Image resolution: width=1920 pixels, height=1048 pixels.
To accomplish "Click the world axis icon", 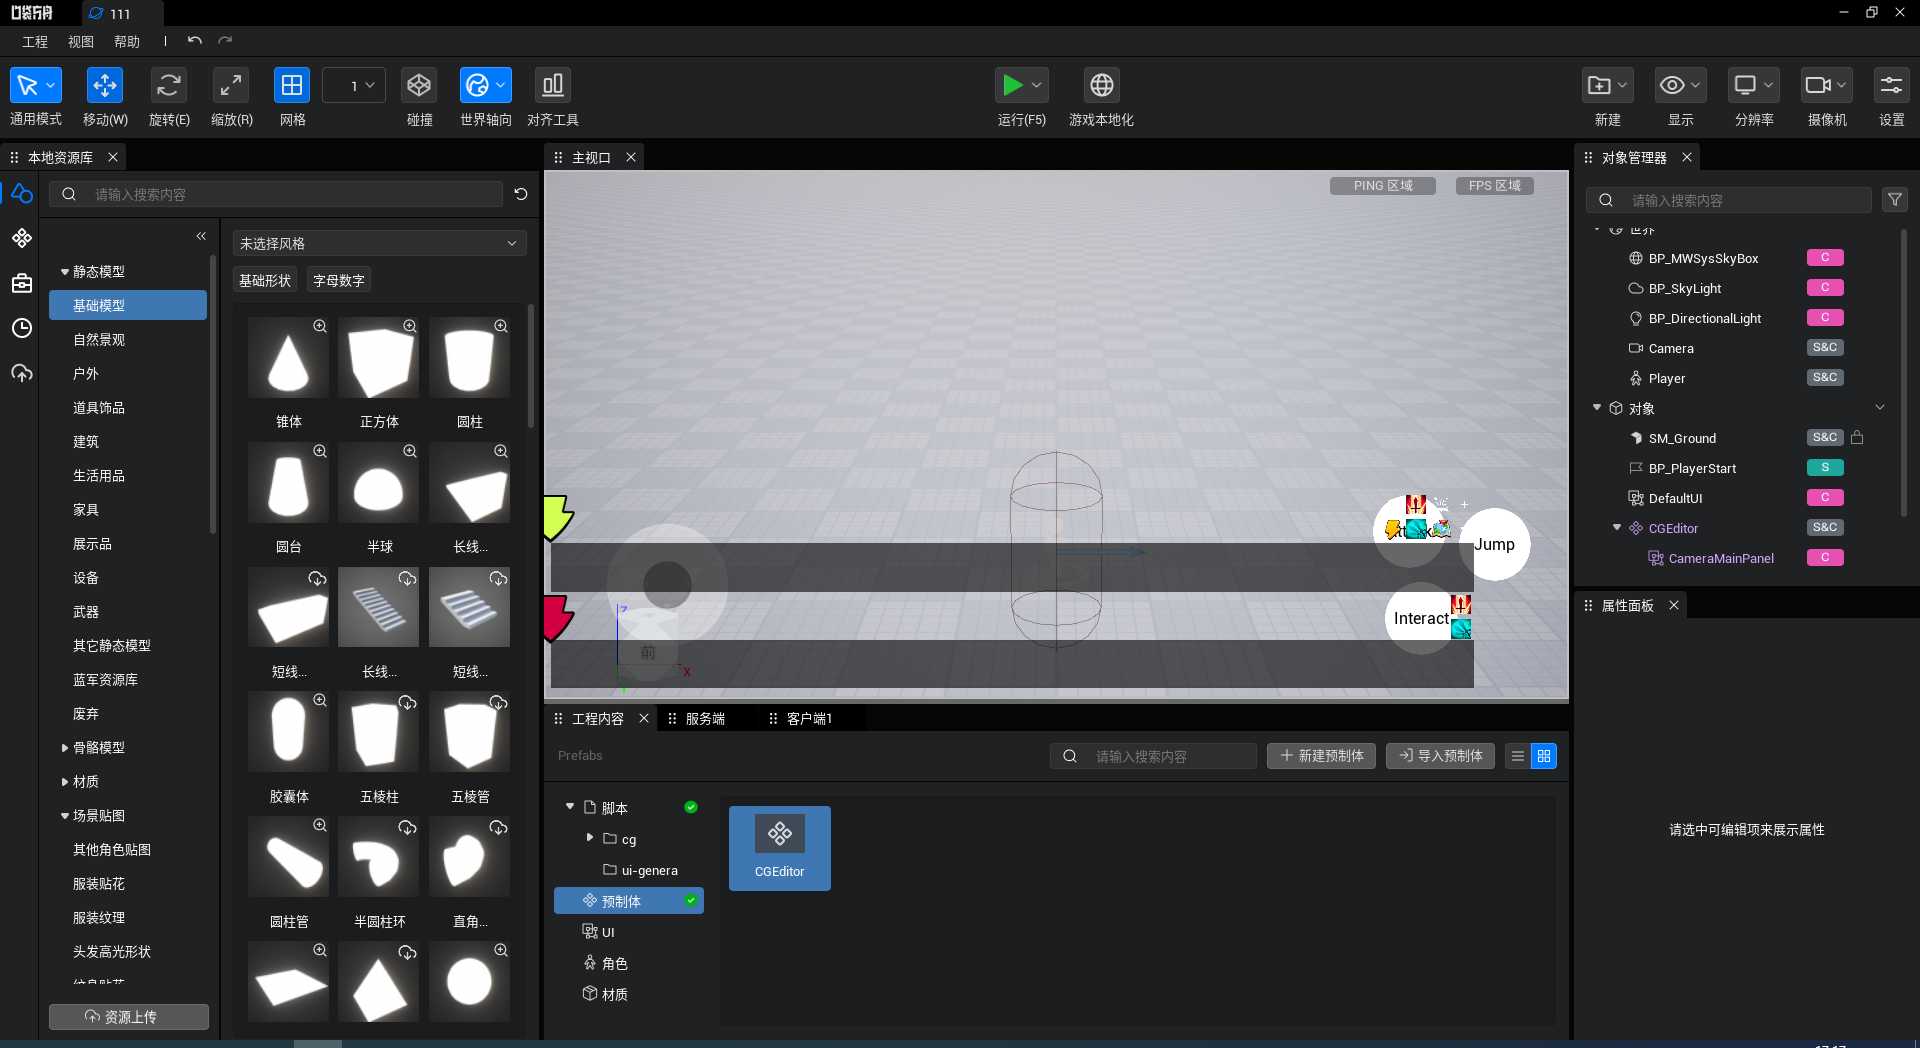I will 478,86.
